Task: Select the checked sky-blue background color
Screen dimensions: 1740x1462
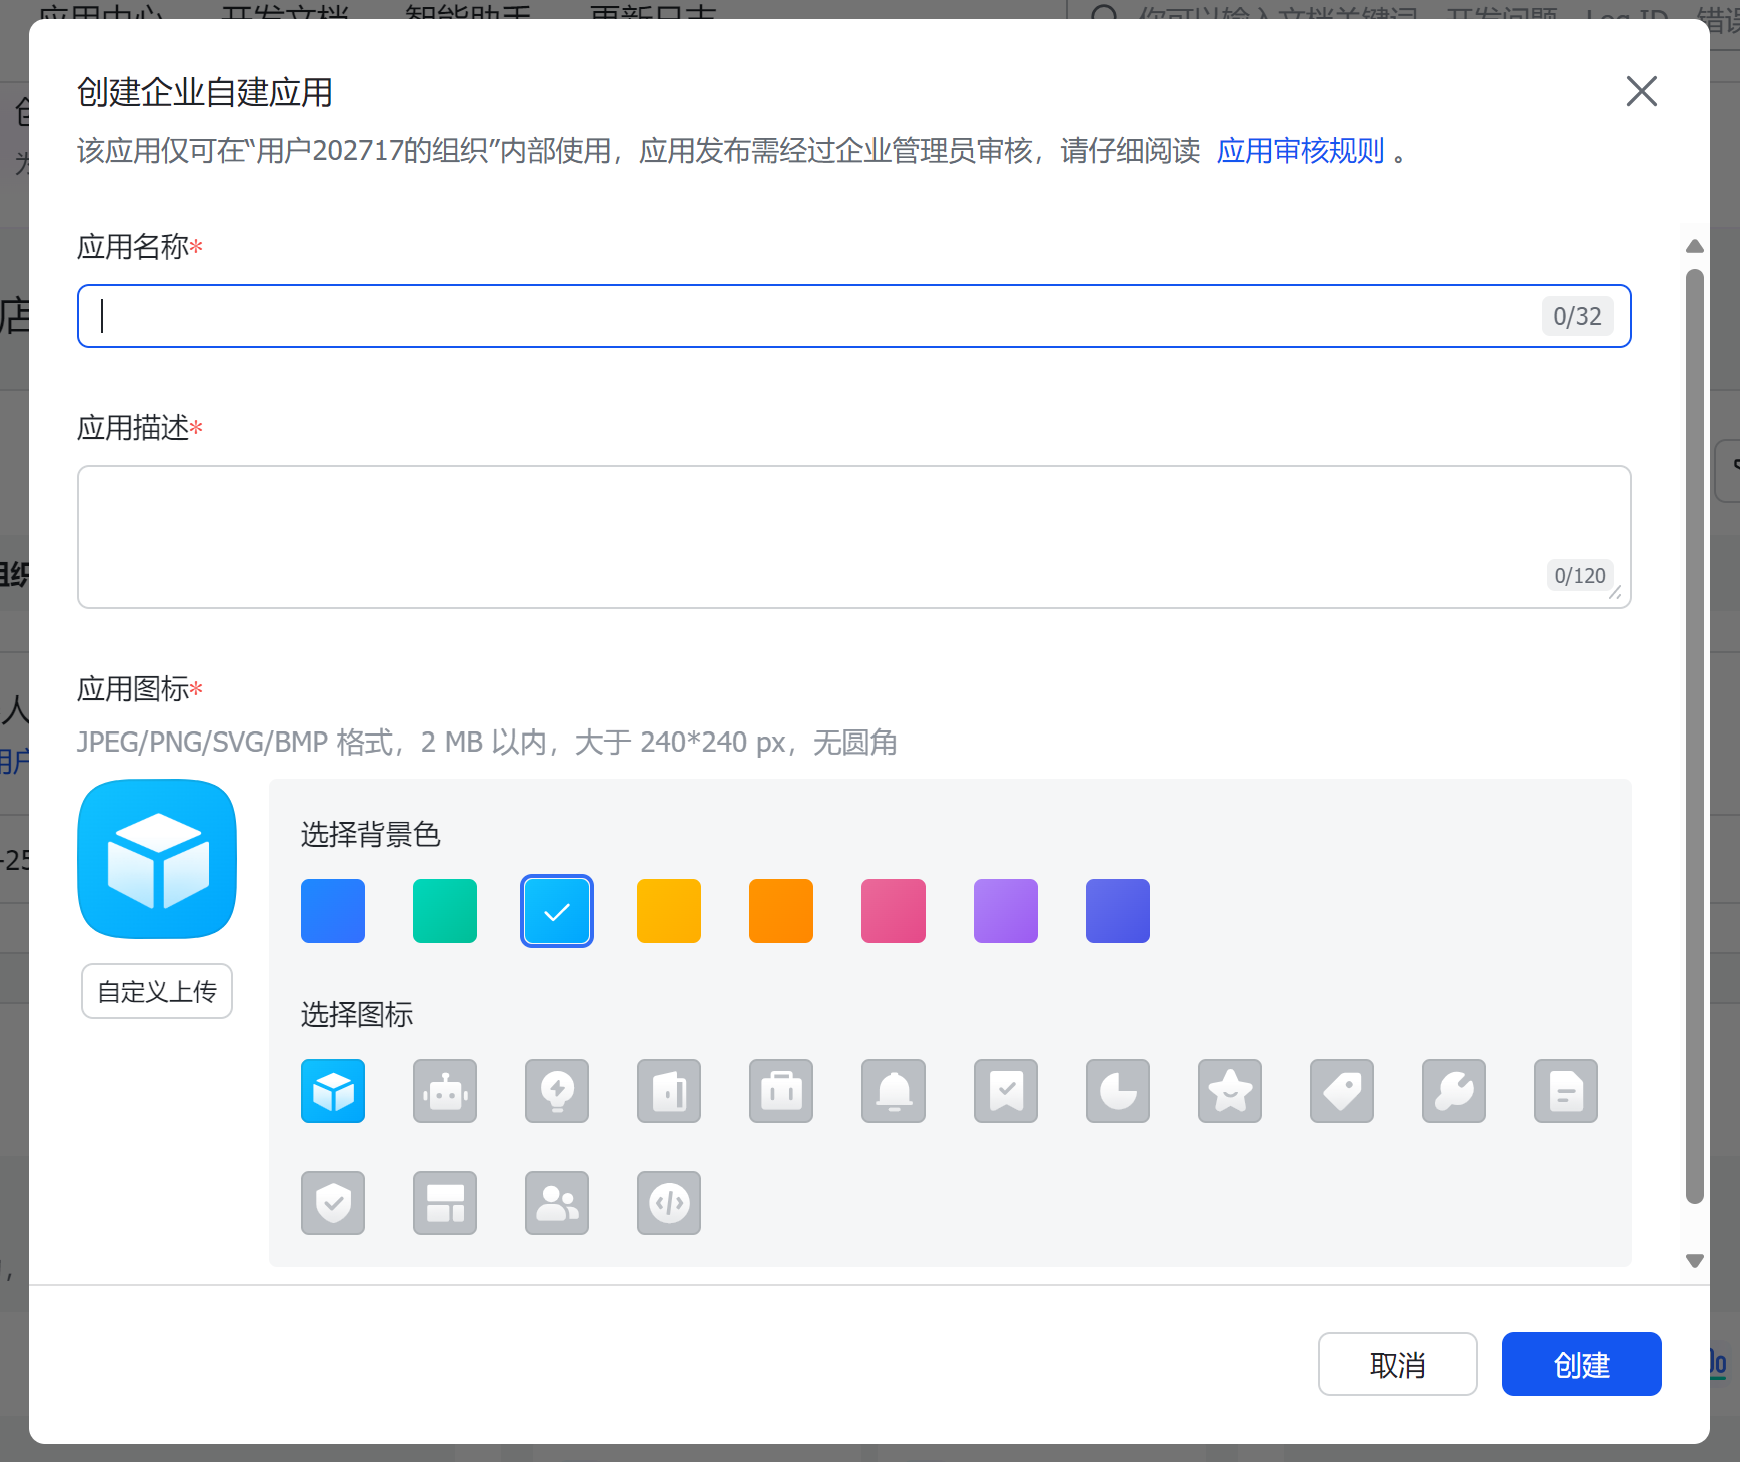Action: pyautogui.click(x=557, y=911)
